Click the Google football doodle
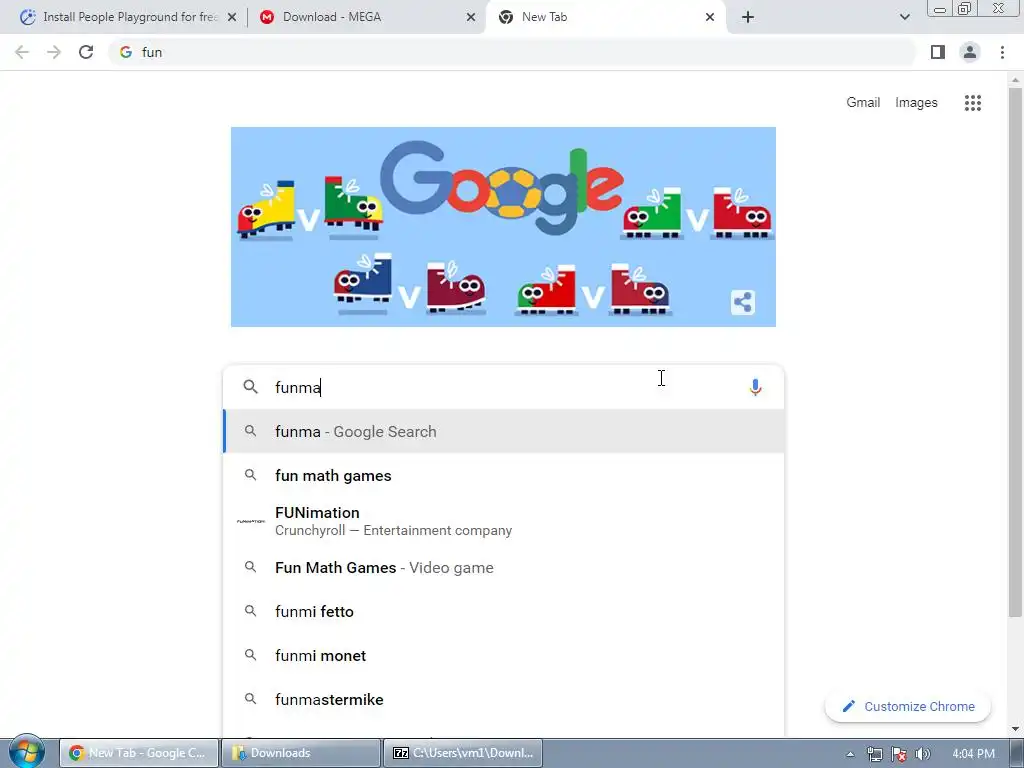Screen dimensions: 1024x768 tap(503, 227)
